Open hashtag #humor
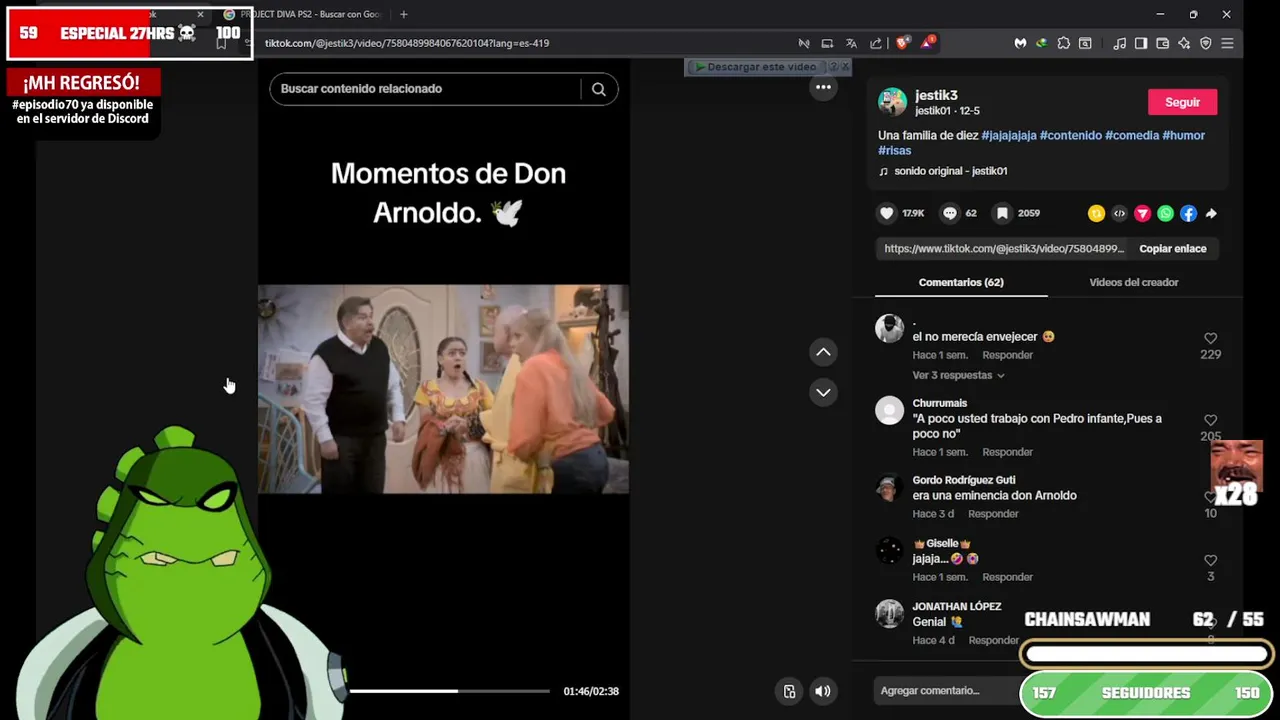This screenshot has height=720, width=1280. click(1183, 135)
